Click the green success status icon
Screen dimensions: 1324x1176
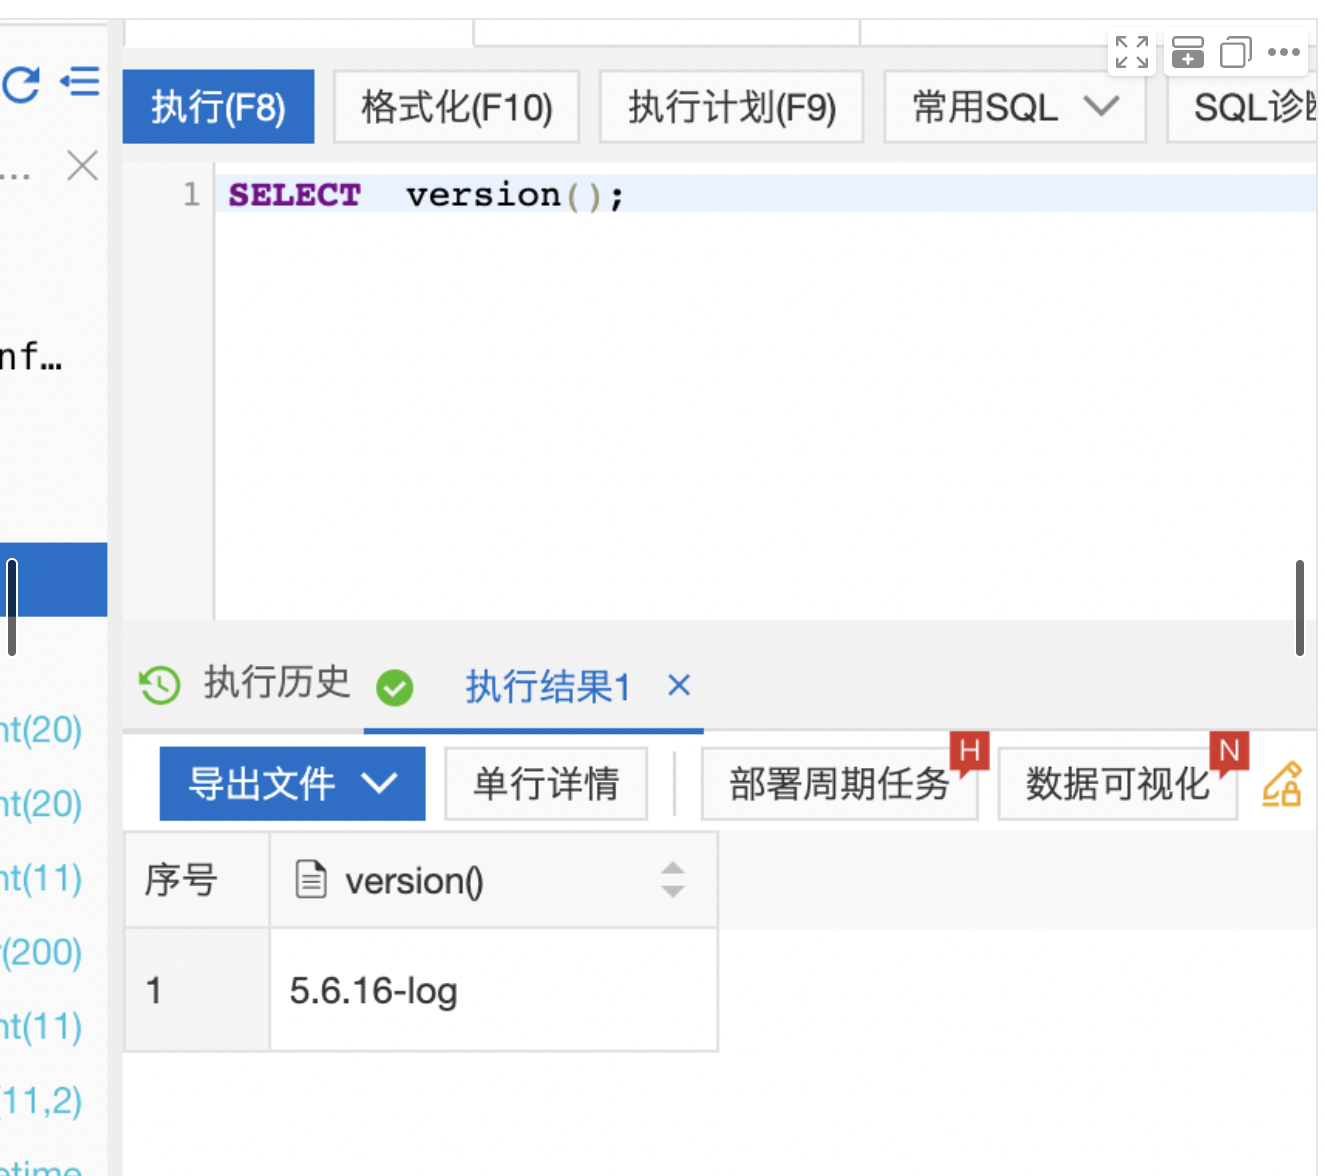coord(395,689)
